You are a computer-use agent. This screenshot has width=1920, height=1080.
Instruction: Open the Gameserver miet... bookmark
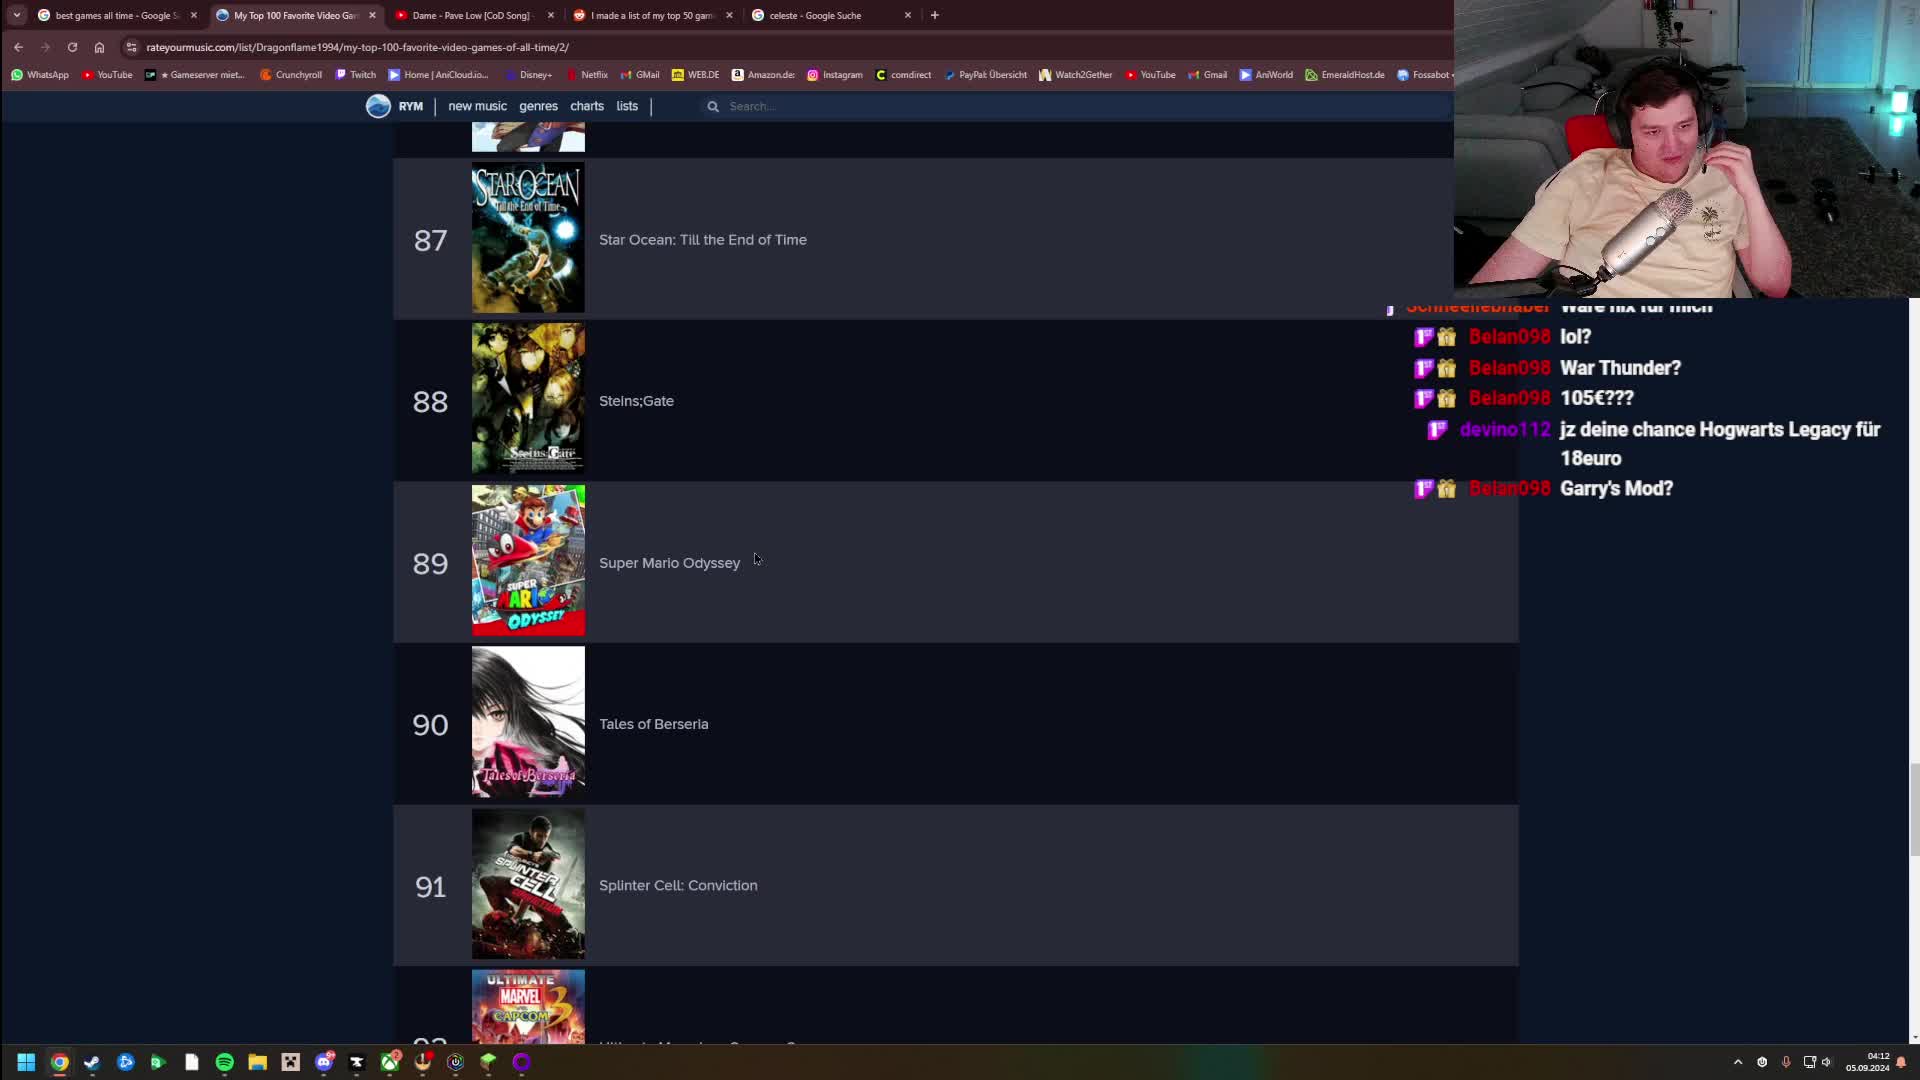tap(195, 75)
